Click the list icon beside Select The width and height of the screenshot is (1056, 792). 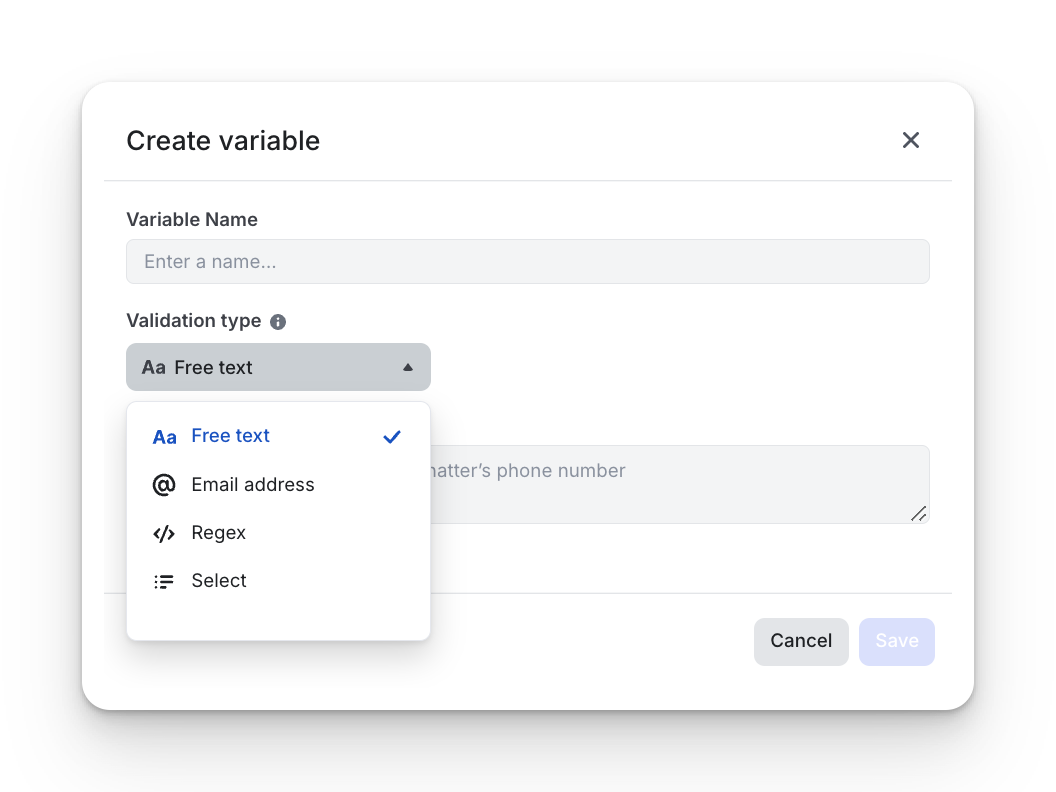tap(164, 581)
